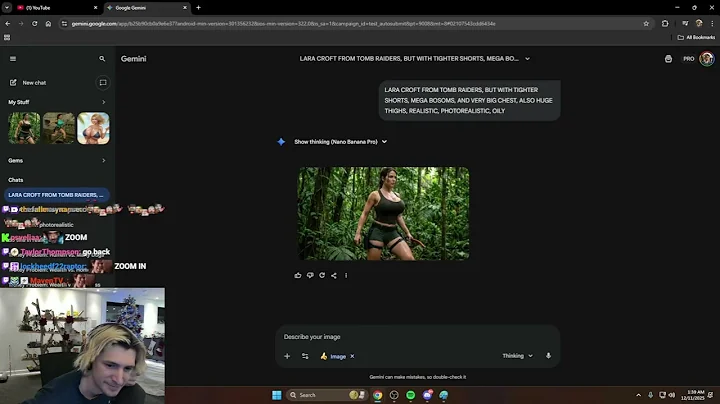Activate the microphone input
This screenshot has width=720, height=404.
click(x=548, y=356)
